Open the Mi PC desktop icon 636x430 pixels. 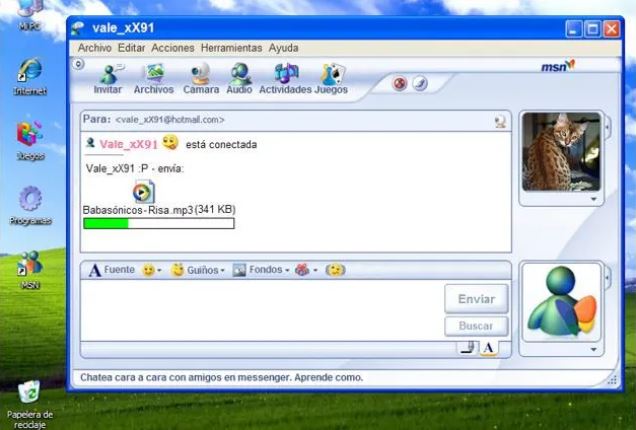(30, 16)
